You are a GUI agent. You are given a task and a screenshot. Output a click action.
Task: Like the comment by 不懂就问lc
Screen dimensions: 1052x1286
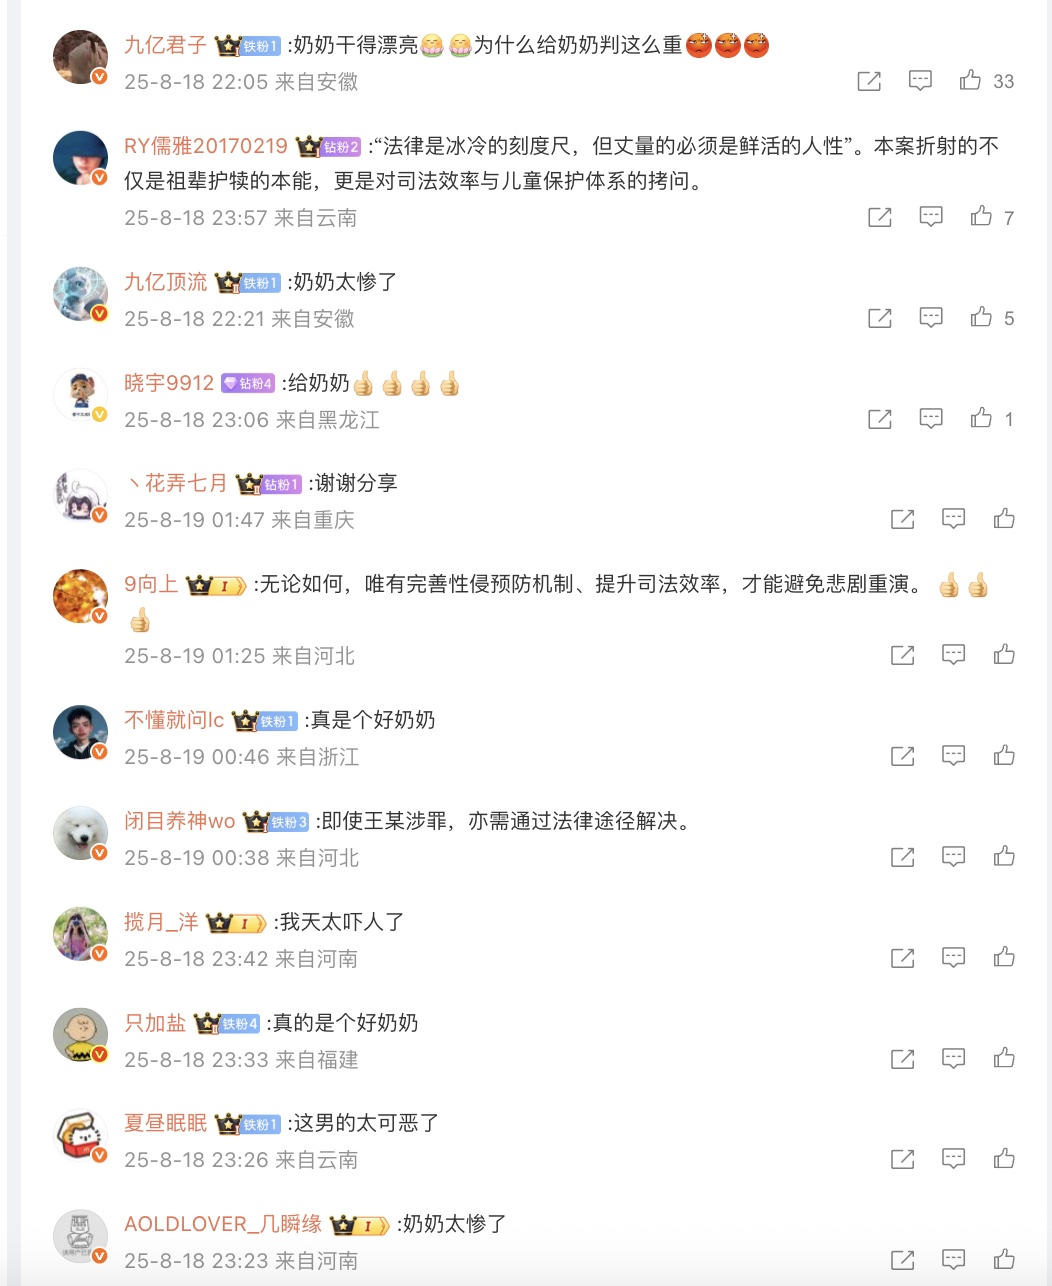click(x=1004, y=756)
